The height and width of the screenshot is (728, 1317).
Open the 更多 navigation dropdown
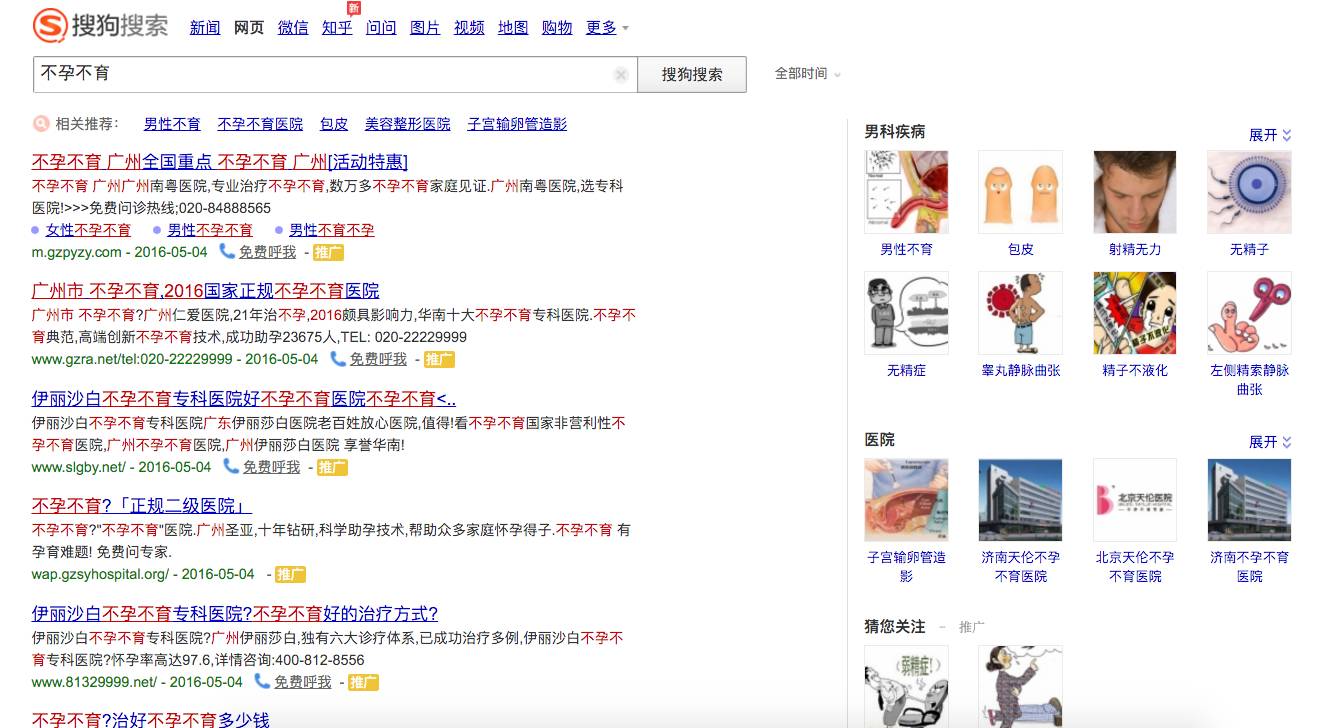[607, 28]
